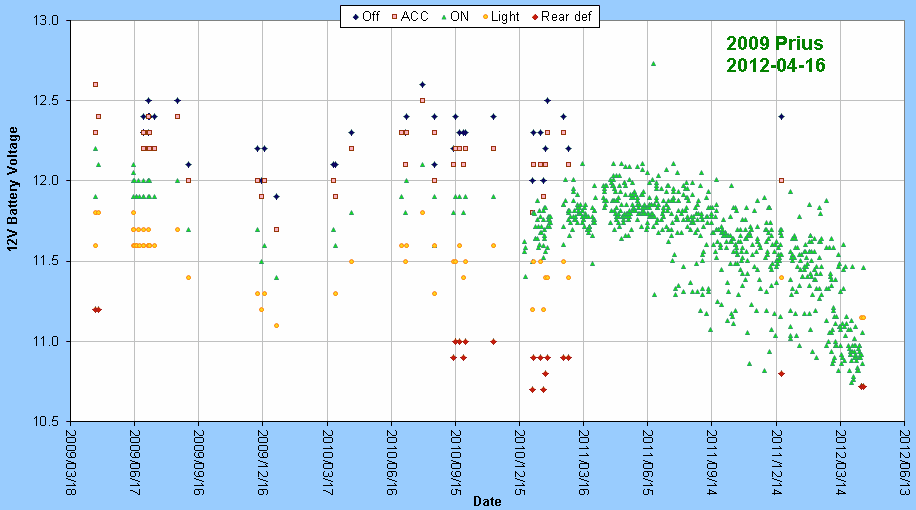The width and height of the screenshot is (916, 510).
Task: Click the 12.5 y-axis label
Action: click(47, 100)
